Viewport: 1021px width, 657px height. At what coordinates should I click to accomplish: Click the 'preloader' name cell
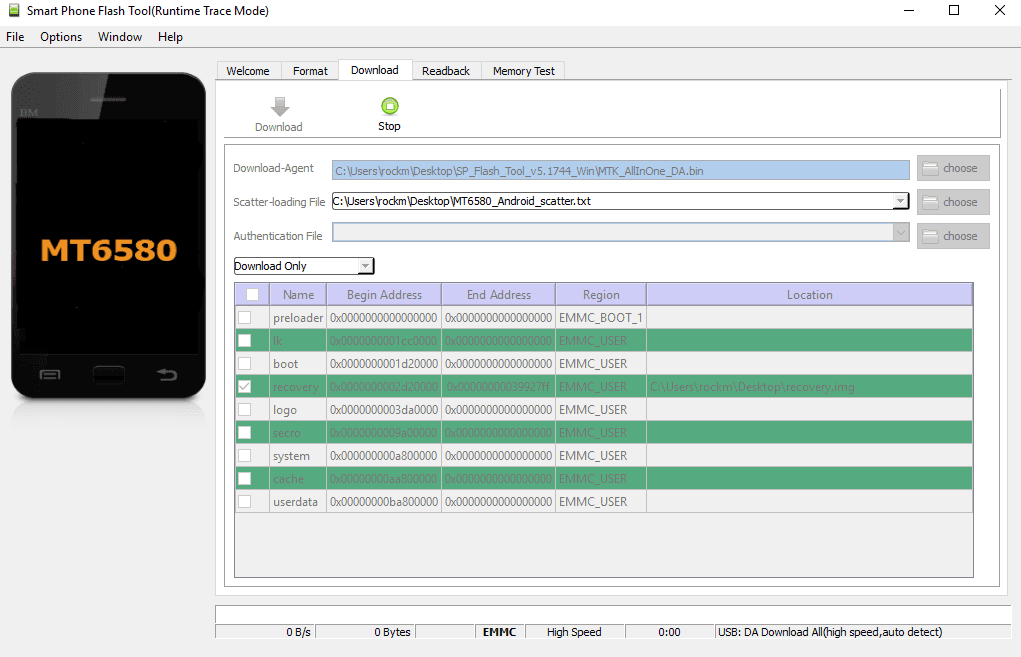pos(298,318)
